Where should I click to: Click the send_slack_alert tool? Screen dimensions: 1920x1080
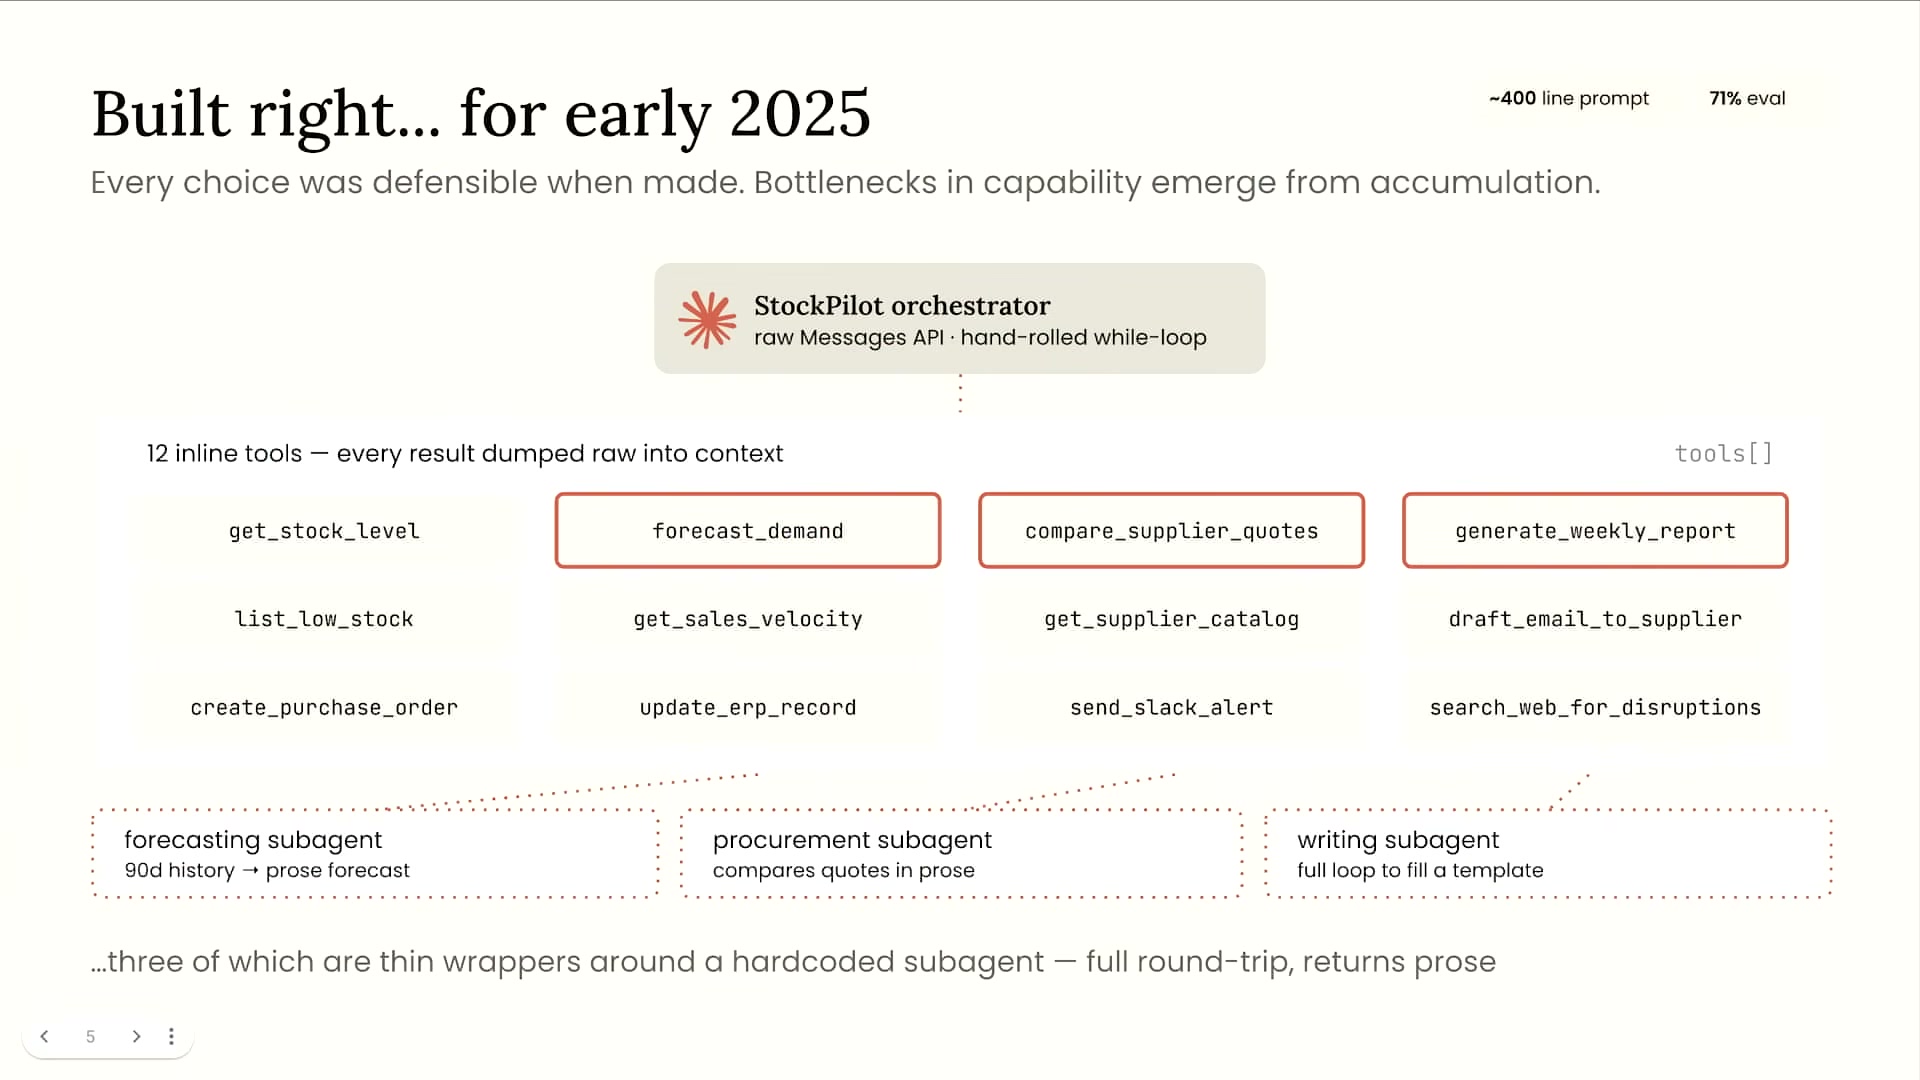click(1171, 708)
